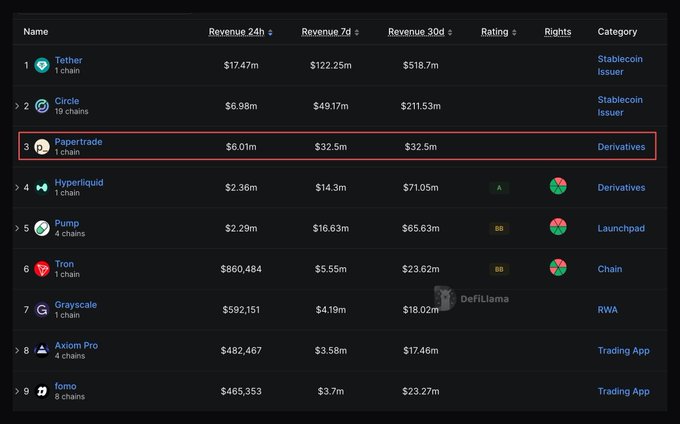Click the Axiom Pro logo icon
Screen dimensions: 680x424
point(42,351)
